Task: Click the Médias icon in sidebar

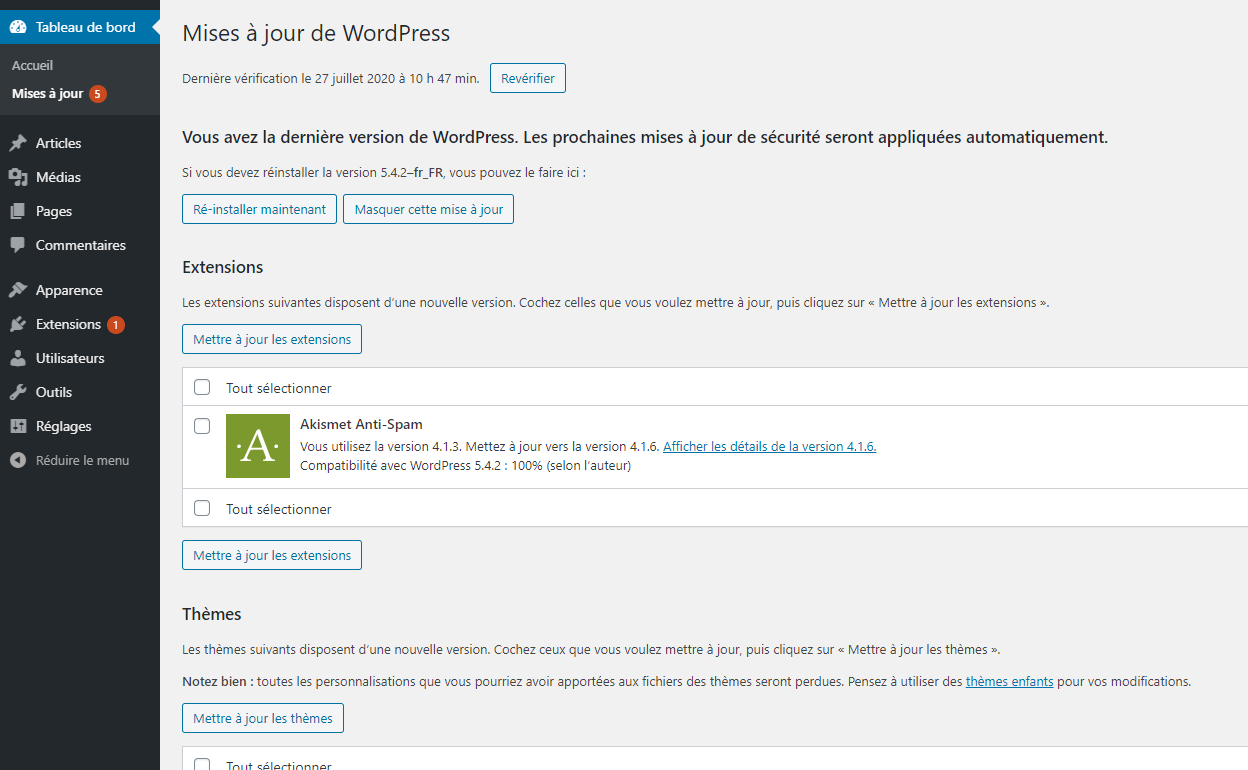Action: [18, 177]
